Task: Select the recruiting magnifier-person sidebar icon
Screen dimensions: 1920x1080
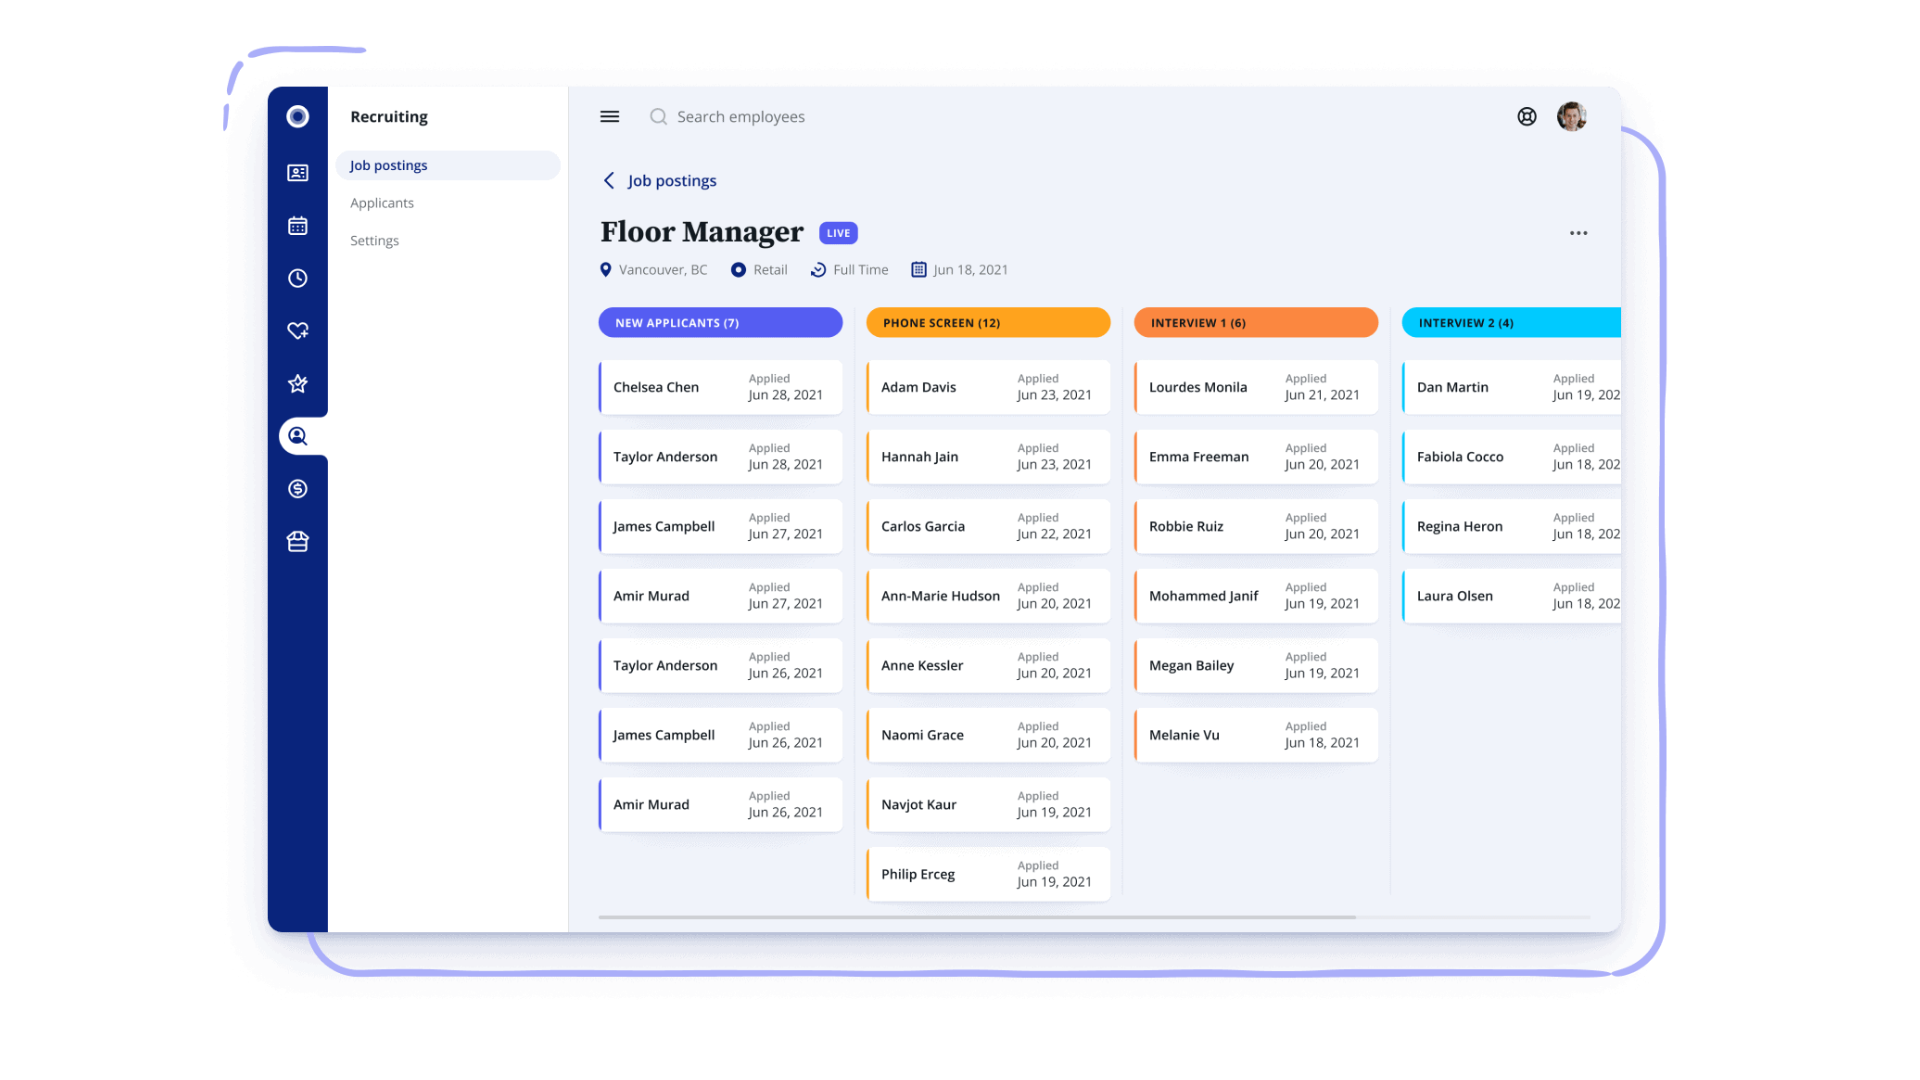Action: click(x=297, y=436)
